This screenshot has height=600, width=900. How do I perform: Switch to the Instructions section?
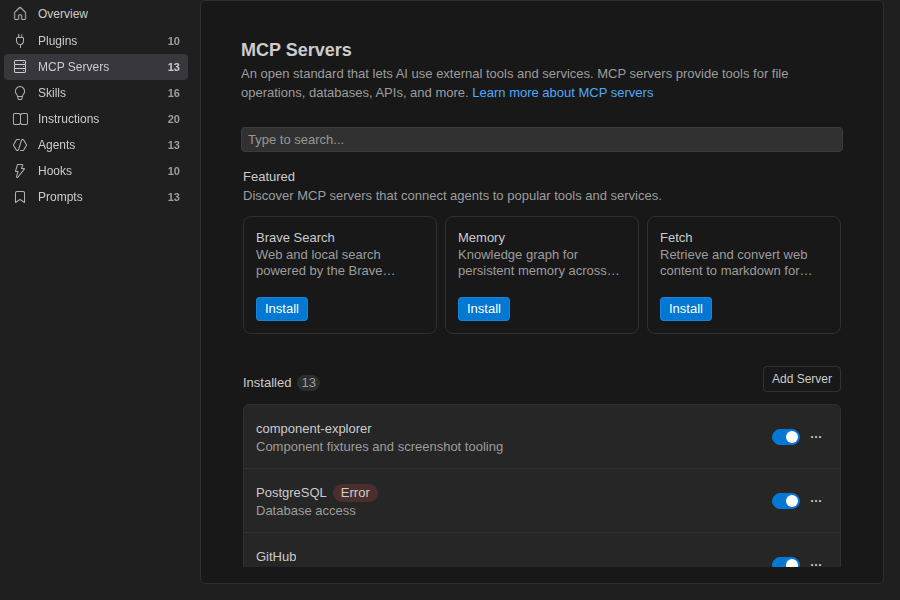pos(96,119)
